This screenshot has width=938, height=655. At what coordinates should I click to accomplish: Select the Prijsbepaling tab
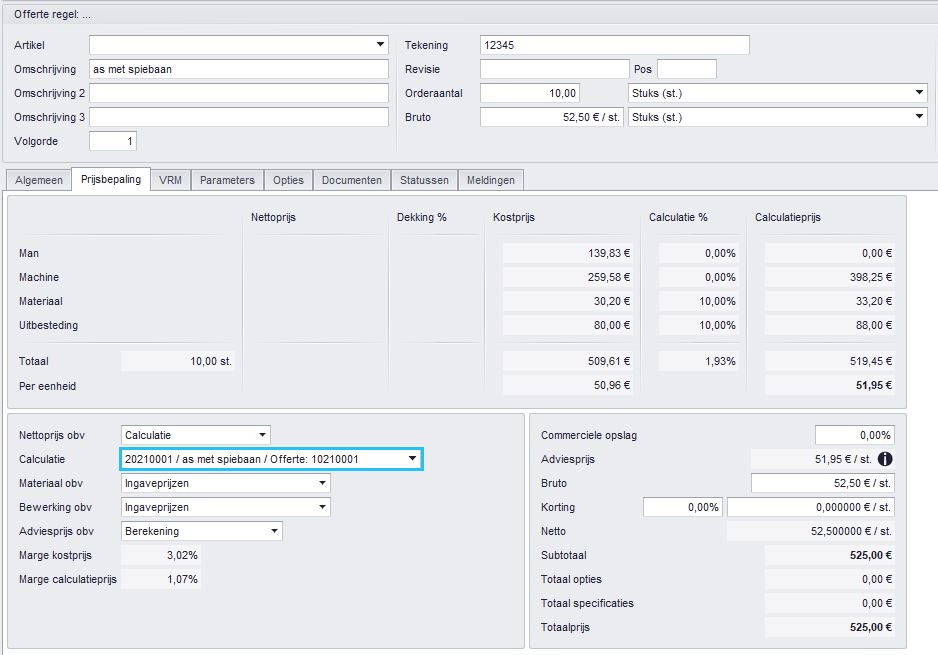[111, 179]
